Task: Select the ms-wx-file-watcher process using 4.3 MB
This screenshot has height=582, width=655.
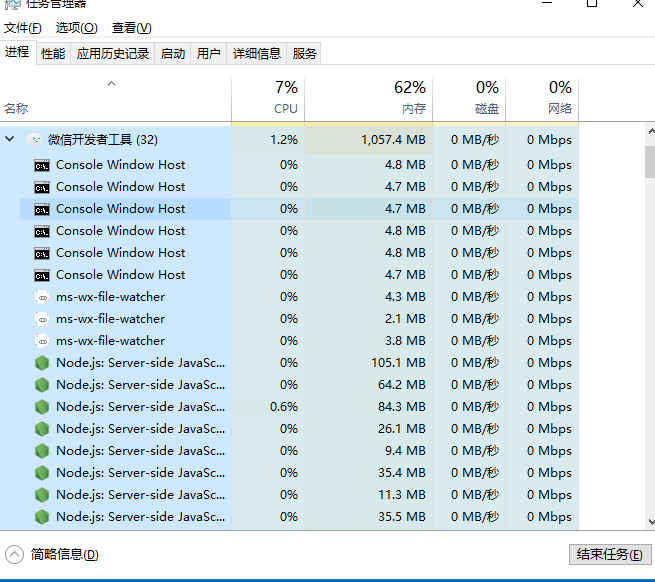Action: pos(110,297)
